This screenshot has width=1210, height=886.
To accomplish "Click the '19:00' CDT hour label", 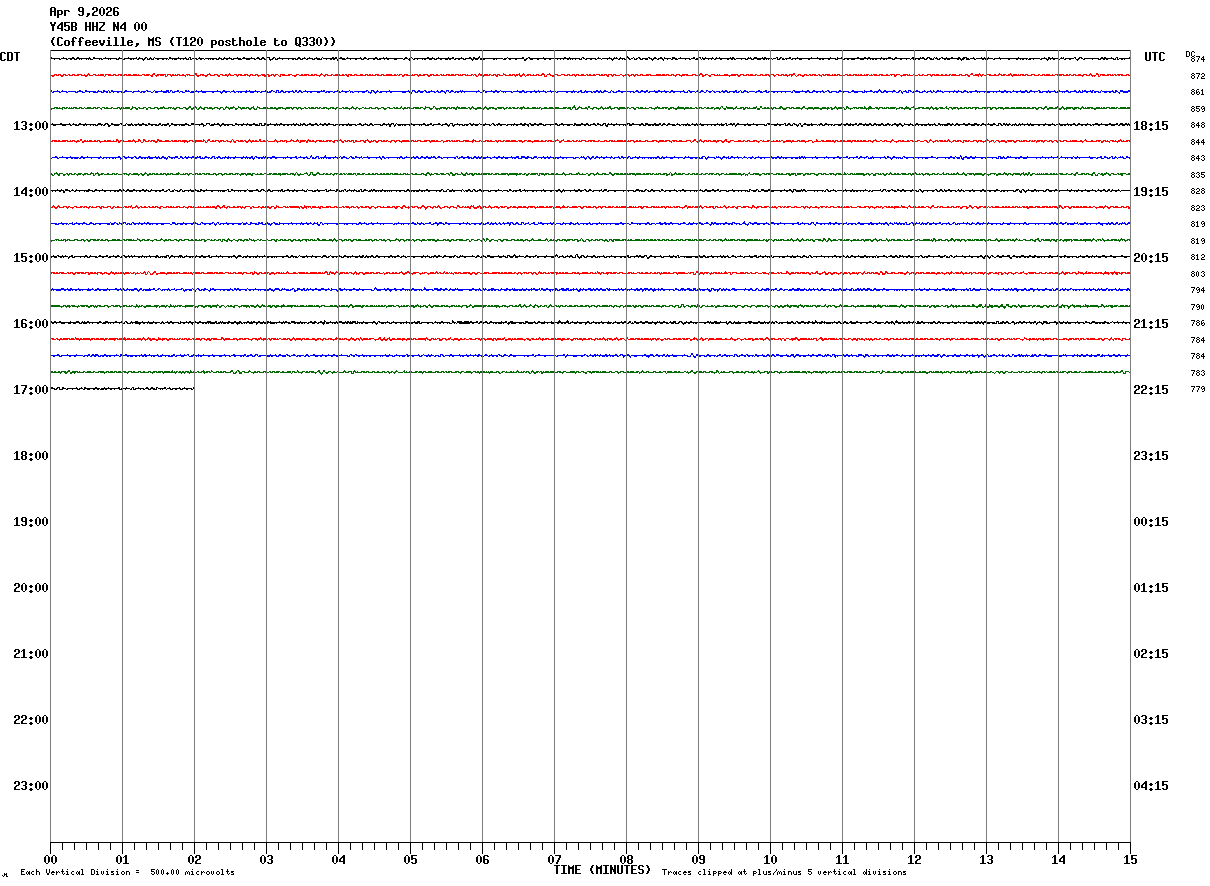I will pyautogui.click(x=30, y=522).
